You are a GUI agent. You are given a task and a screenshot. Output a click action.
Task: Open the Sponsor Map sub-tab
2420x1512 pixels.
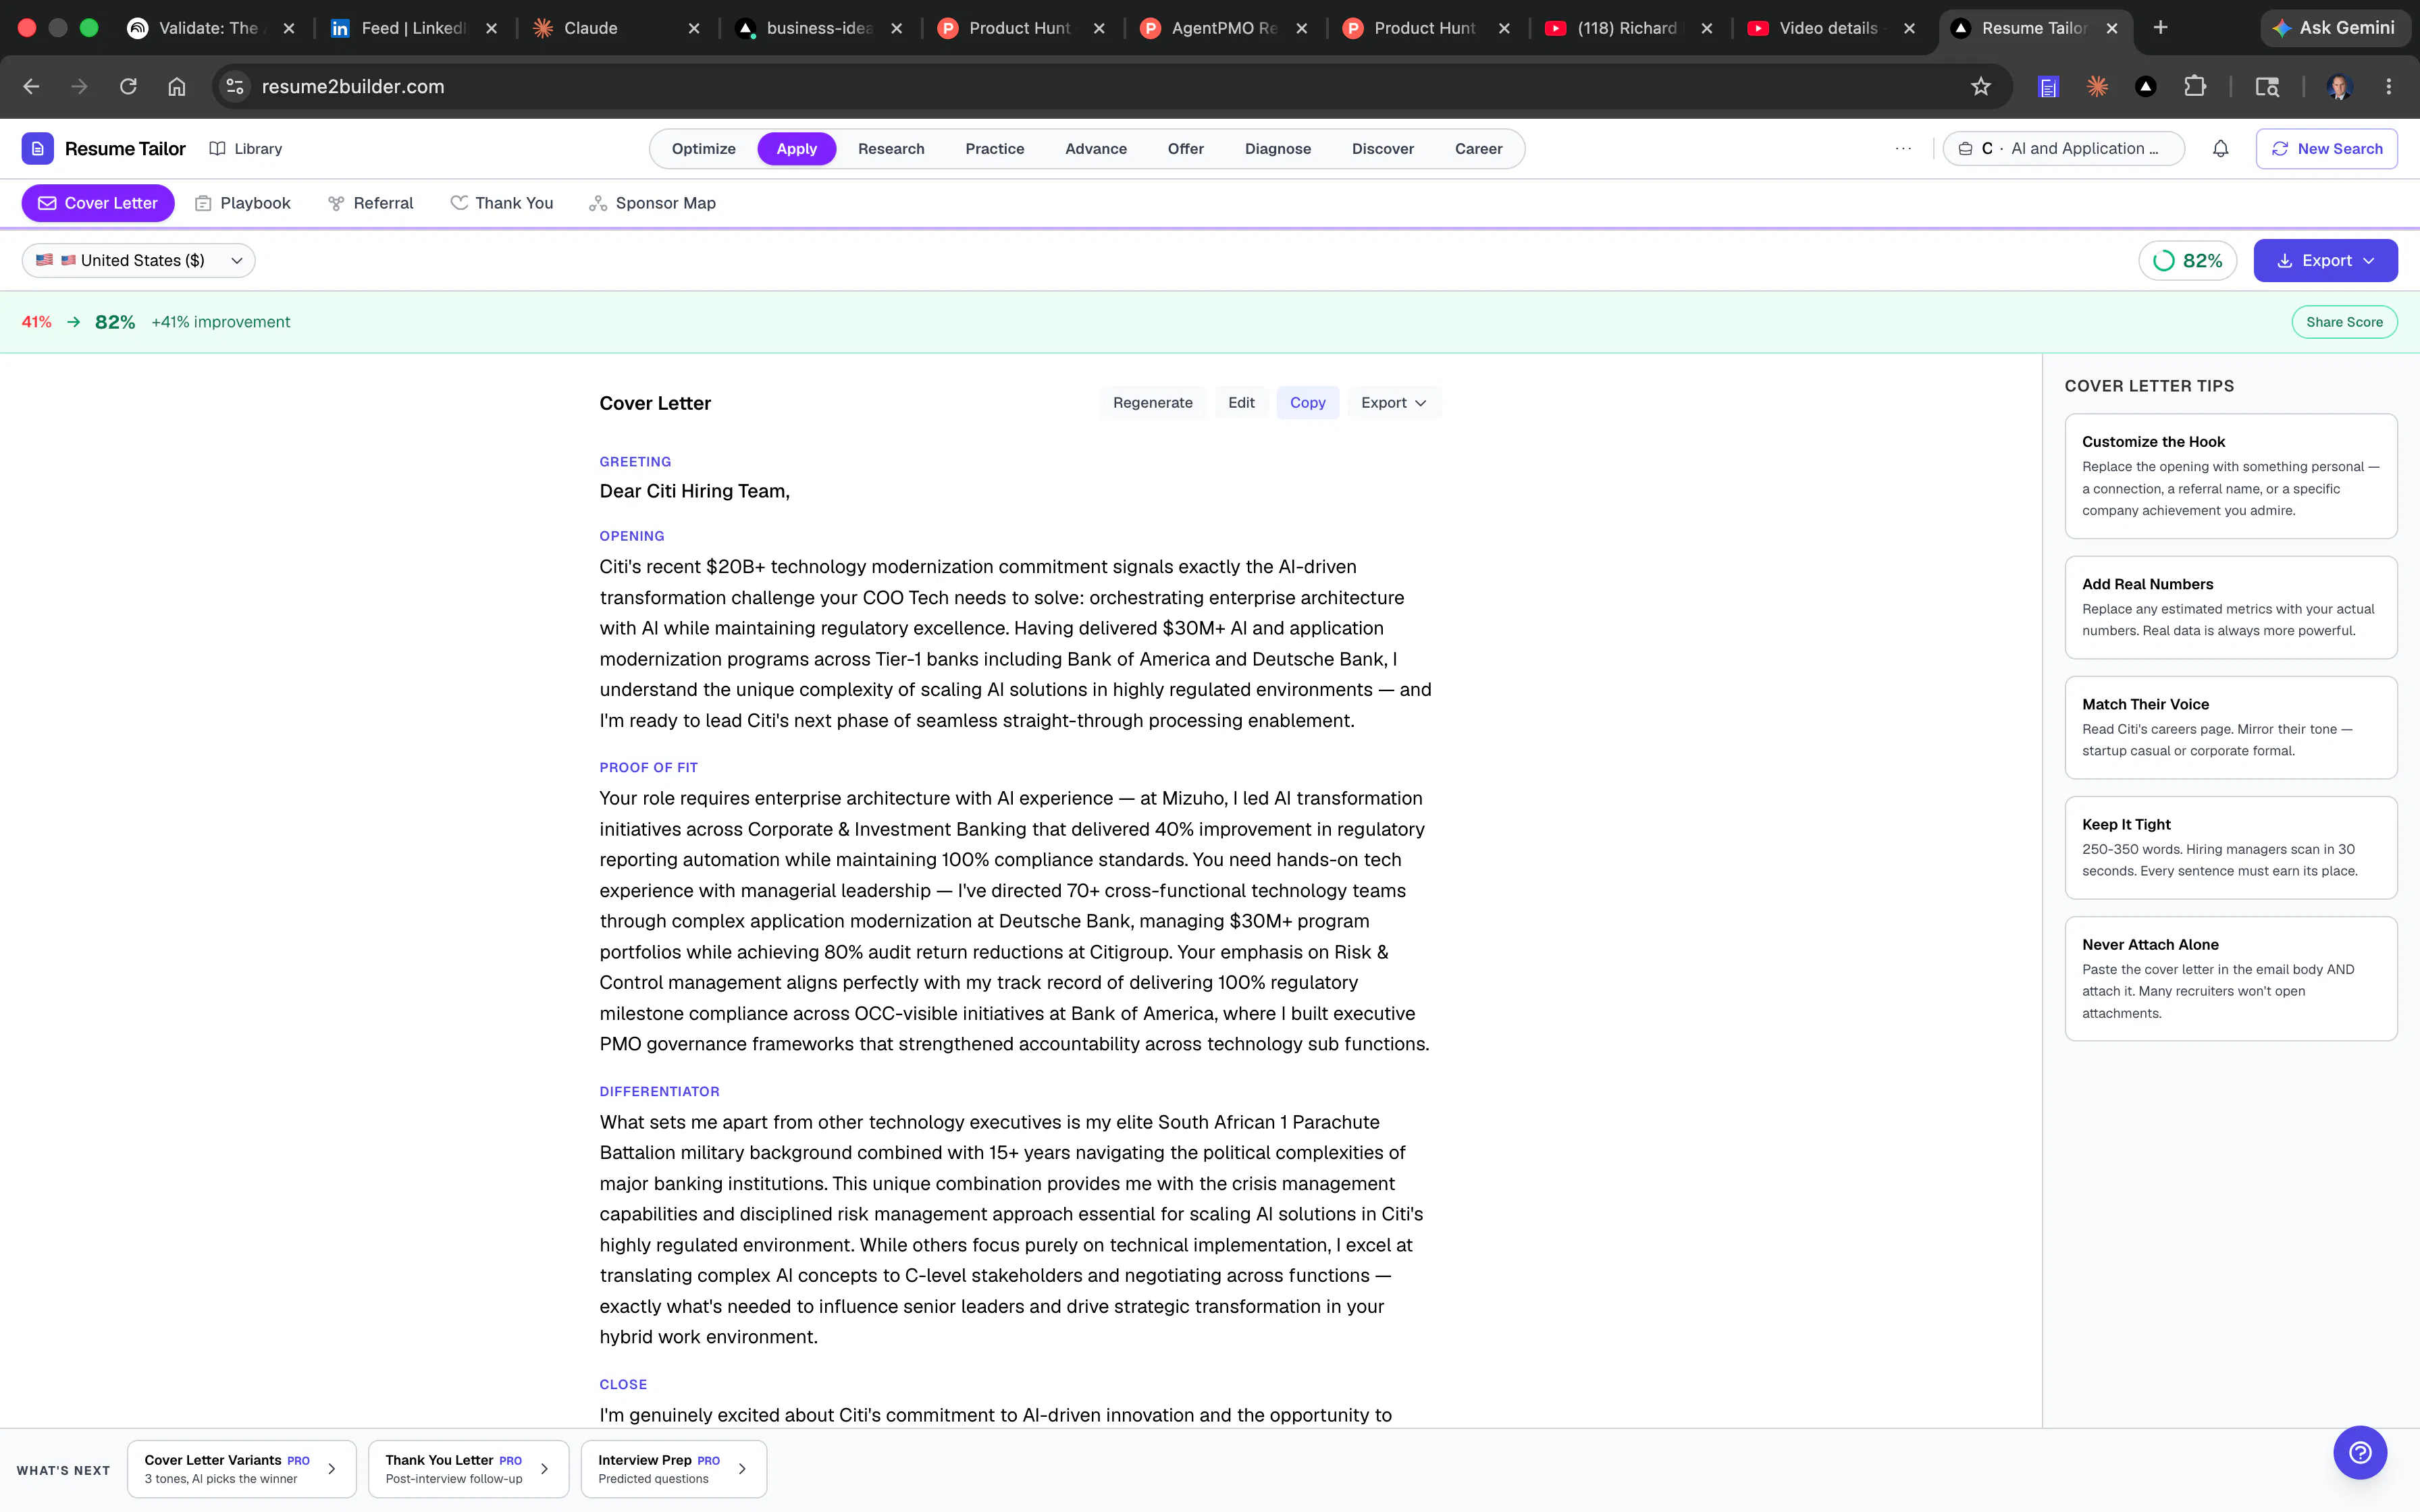click(x=652, y=203)
